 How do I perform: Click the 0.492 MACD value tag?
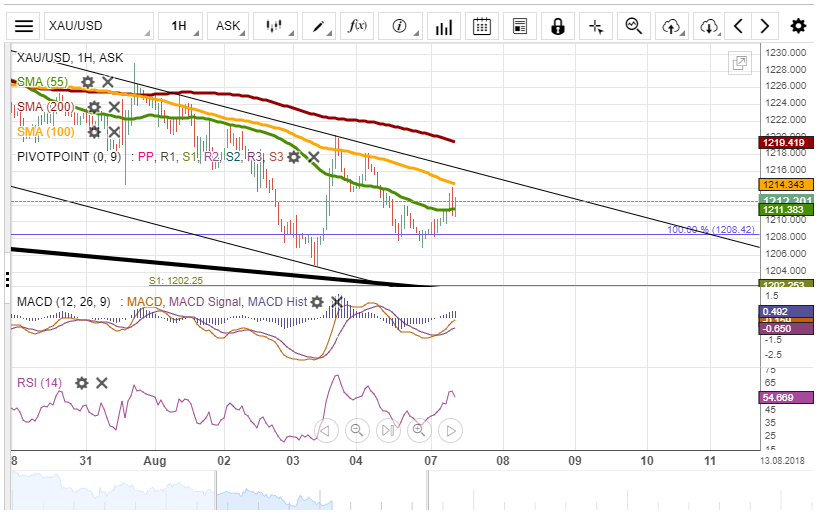pyautogui.click(x=786, y=311)
